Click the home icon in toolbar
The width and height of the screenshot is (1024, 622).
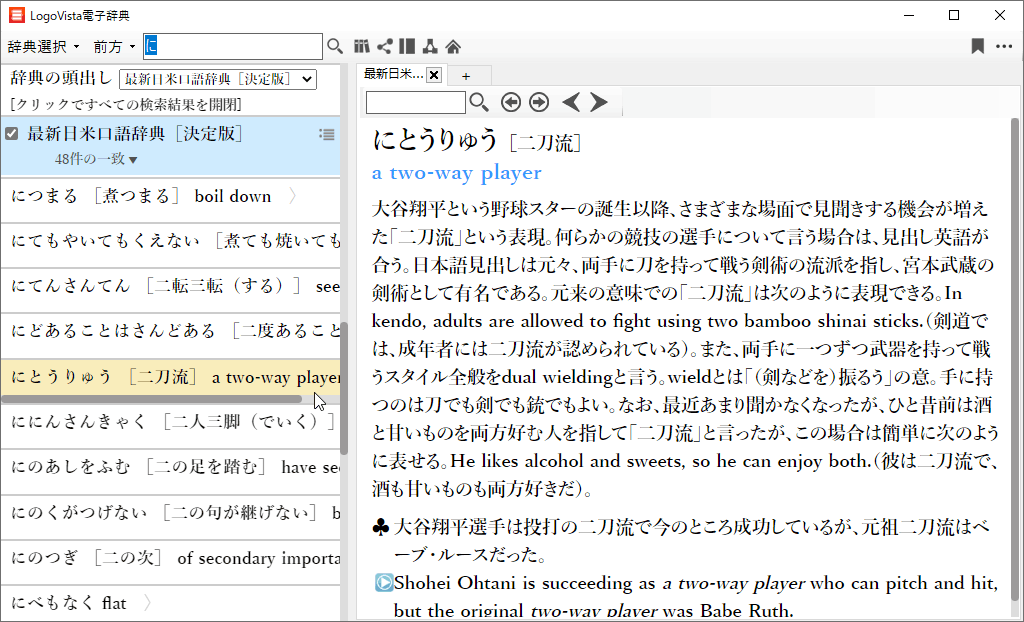tap(453, 46)
